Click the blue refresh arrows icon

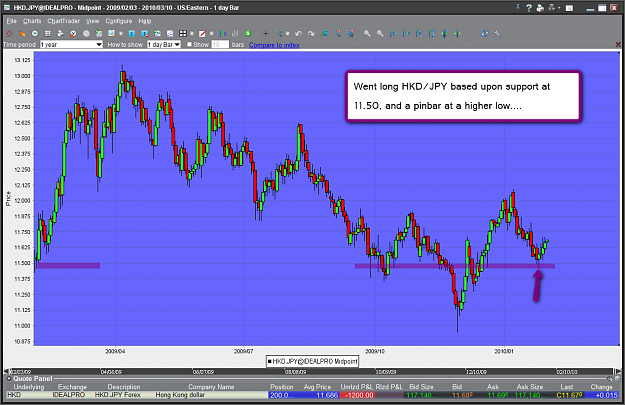coord(485,34)
